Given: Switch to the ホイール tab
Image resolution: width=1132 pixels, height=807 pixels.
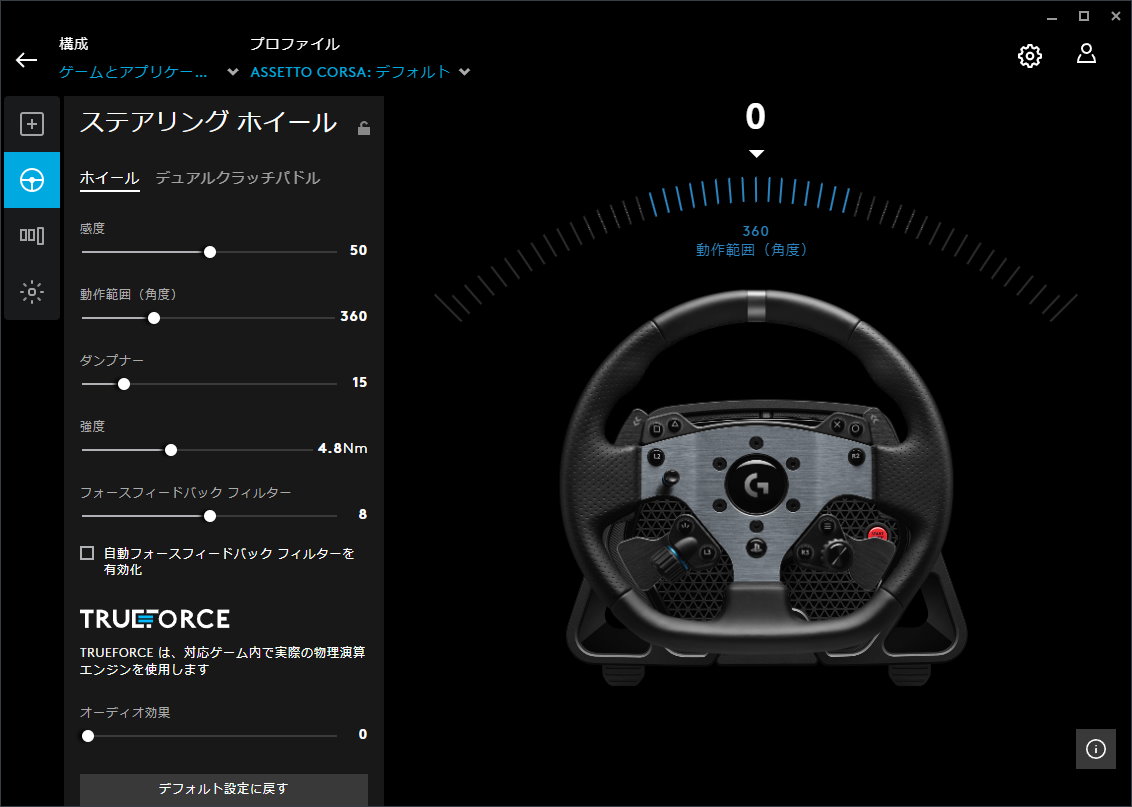Looking at the screenshot, I should [x=109, y=178].
